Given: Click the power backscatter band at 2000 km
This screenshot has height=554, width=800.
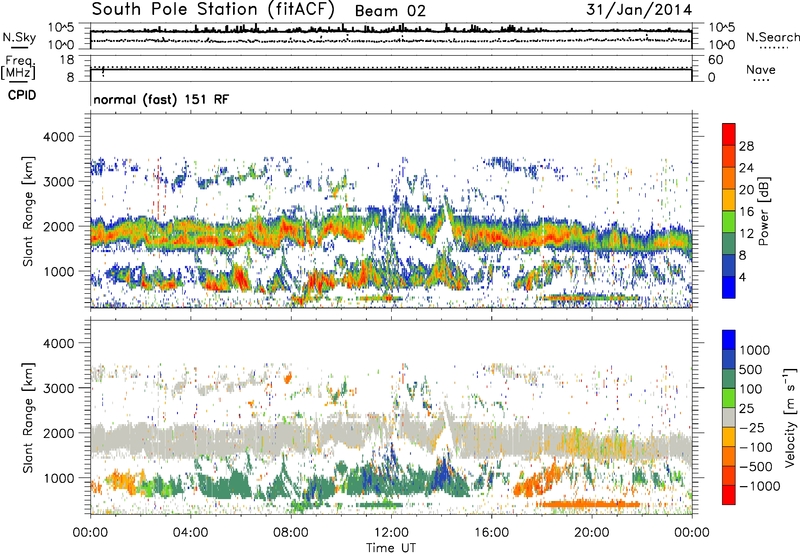Looking at the screenshot, I should coord(391,230).
